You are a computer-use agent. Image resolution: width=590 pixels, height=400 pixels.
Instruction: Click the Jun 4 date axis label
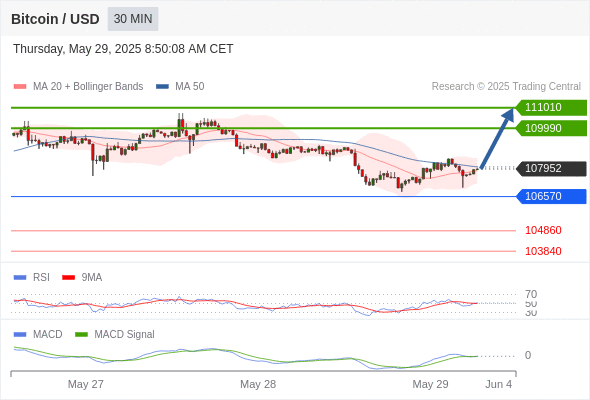tap(499, 384)
